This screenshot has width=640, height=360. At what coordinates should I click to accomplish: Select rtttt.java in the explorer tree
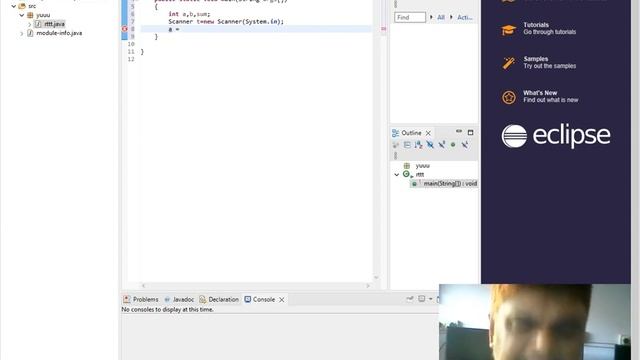point(54,24)
